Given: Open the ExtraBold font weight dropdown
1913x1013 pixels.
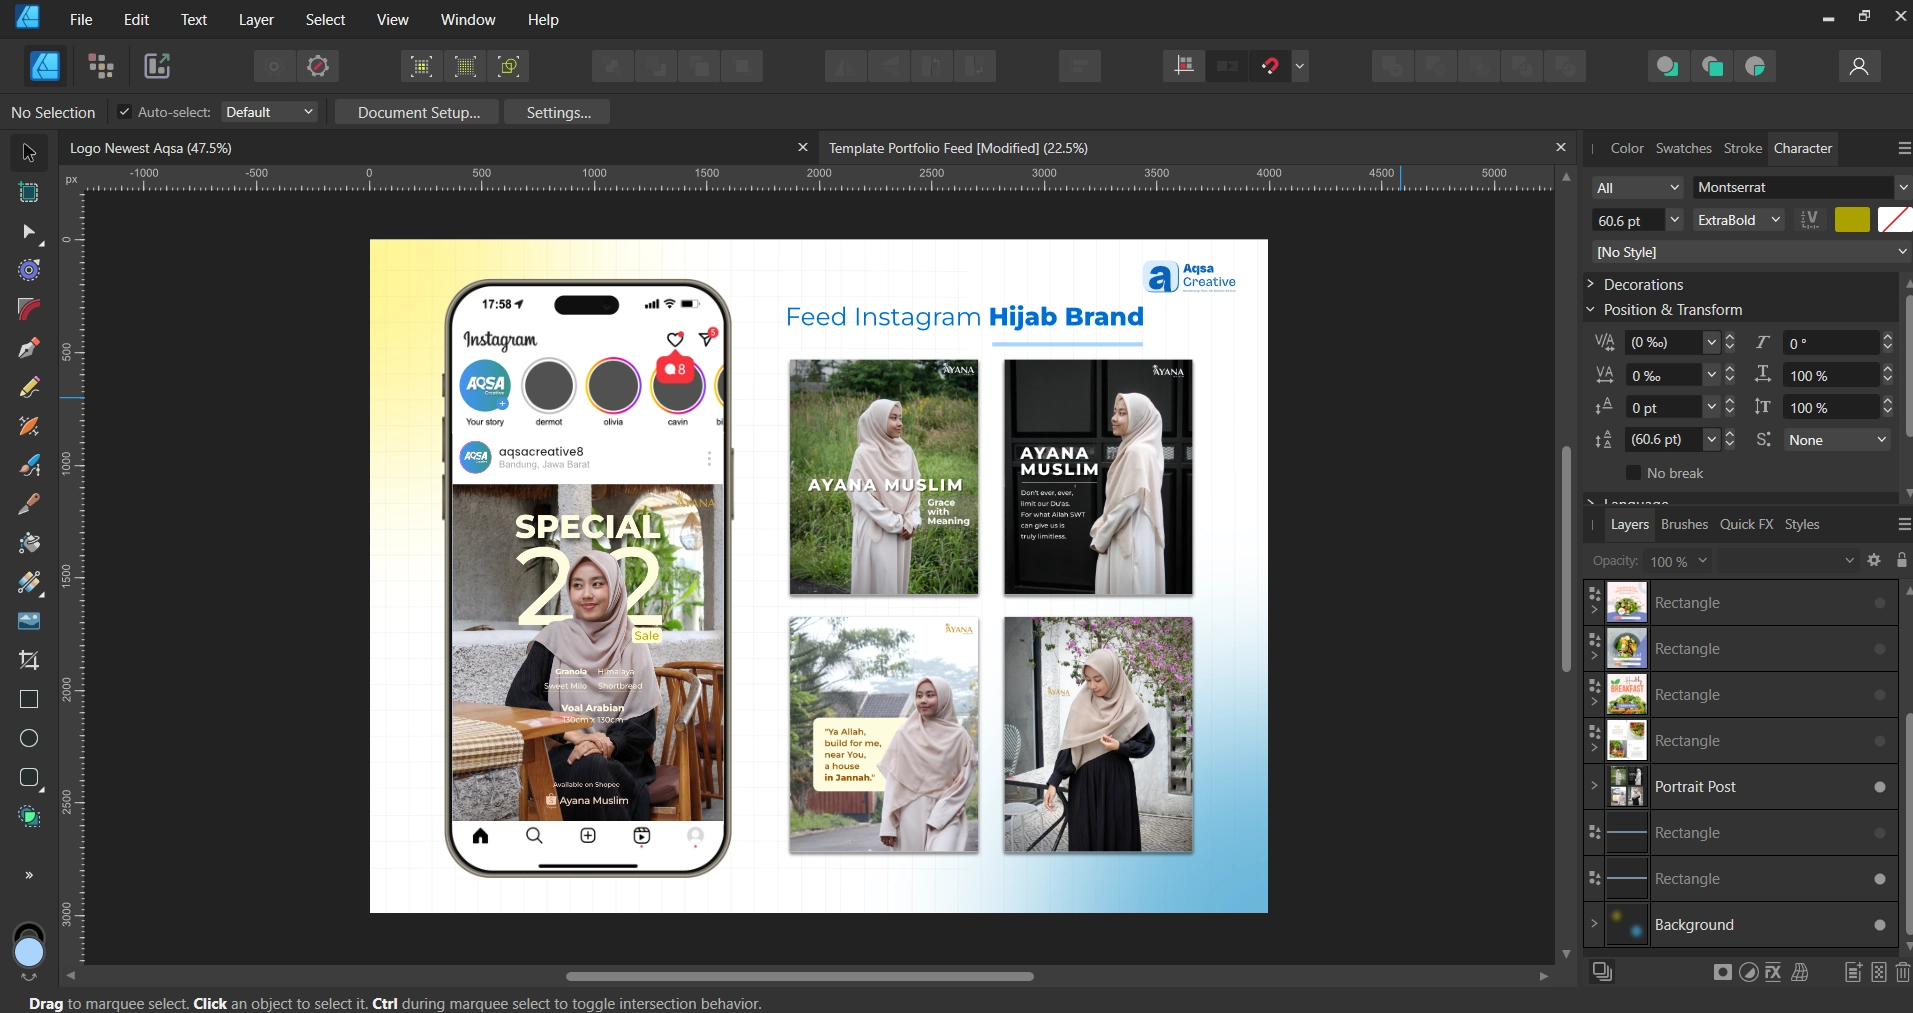Looking at the screenshot, I should pos(1739,220).
